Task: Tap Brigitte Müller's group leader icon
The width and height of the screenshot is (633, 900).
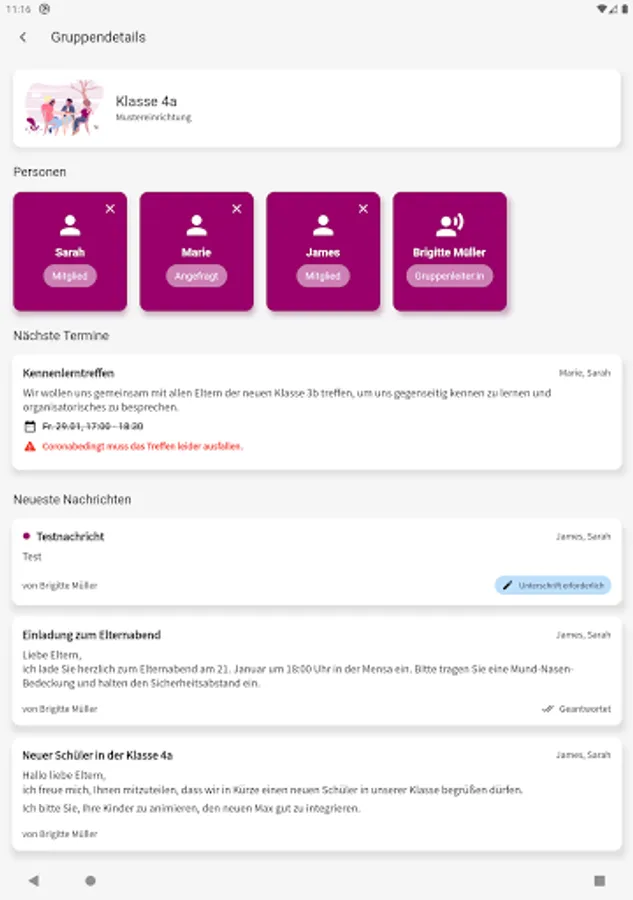Action: [450, 225]
